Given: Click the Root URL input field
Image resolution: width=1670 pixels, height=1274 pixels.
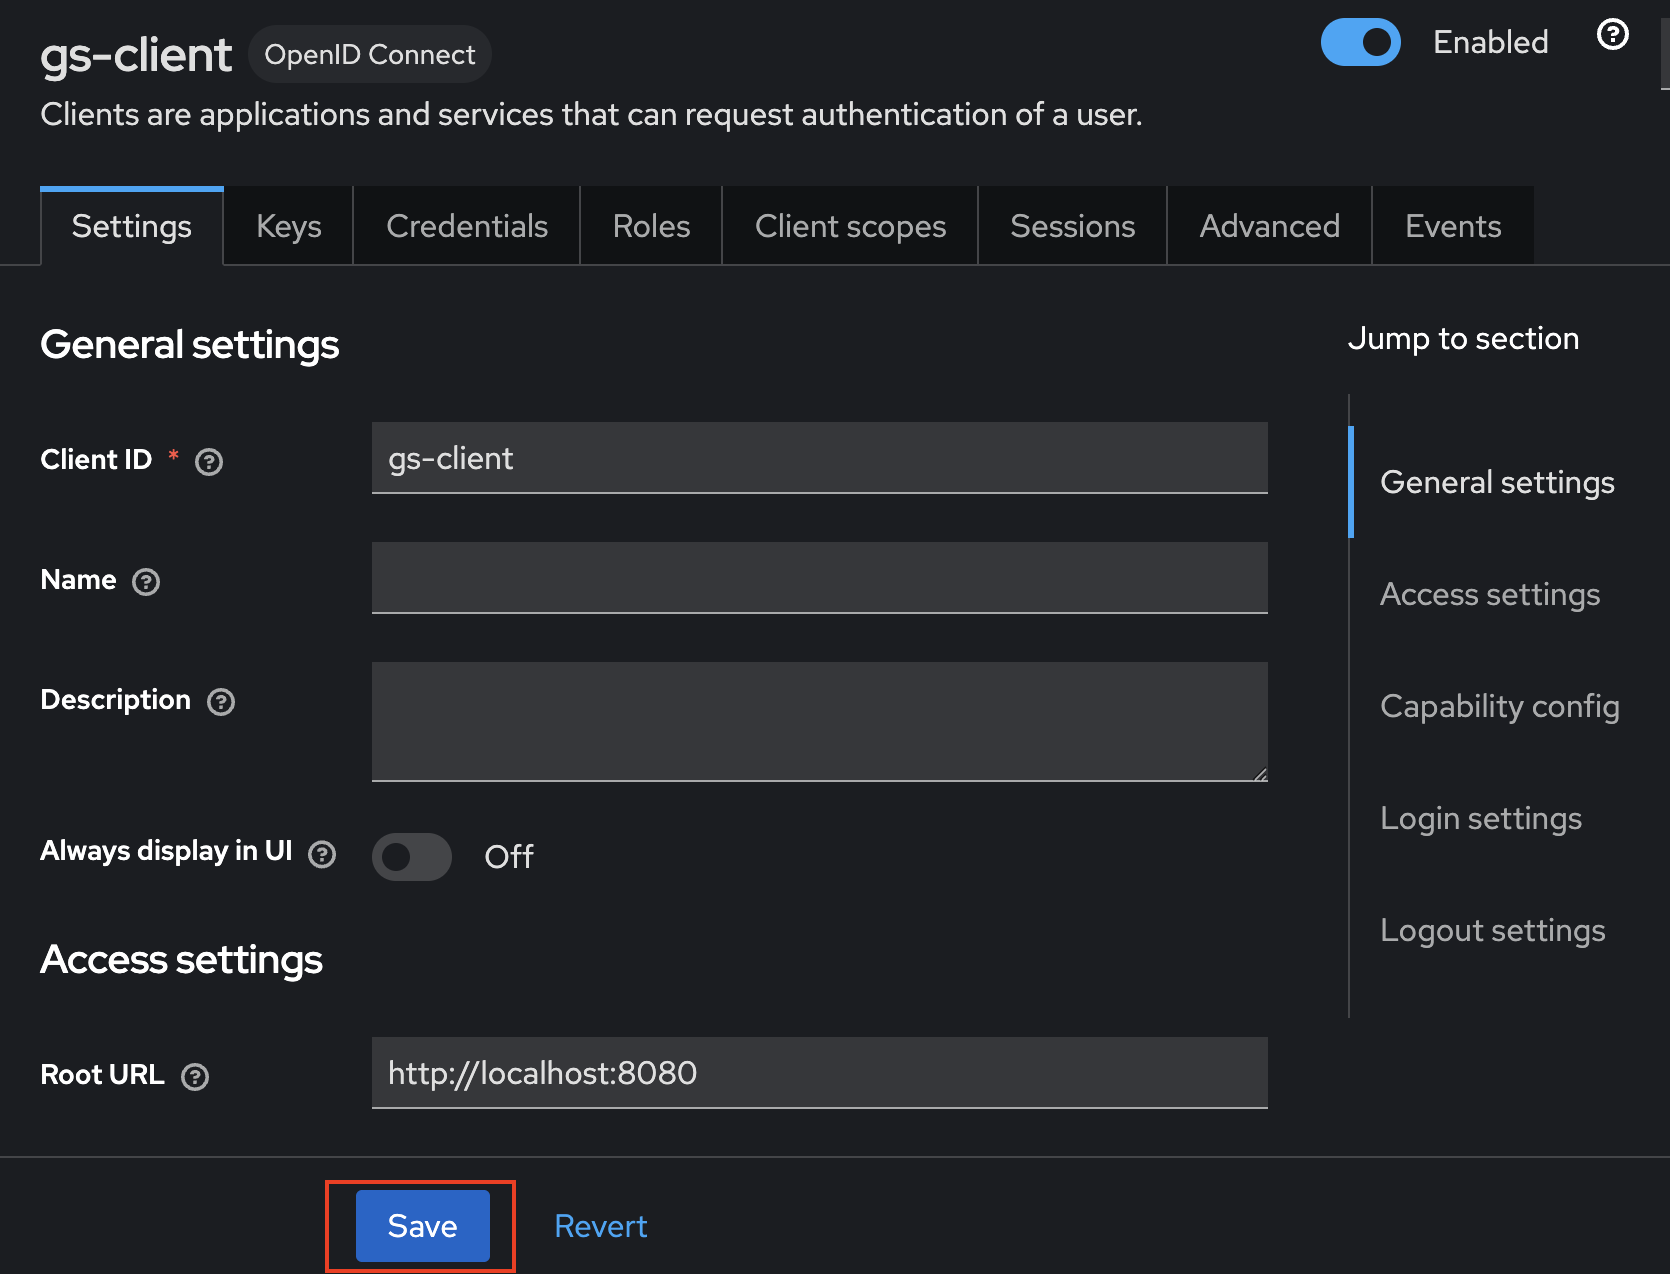Looking at the screenshot, I should (x=819, y=1073).
